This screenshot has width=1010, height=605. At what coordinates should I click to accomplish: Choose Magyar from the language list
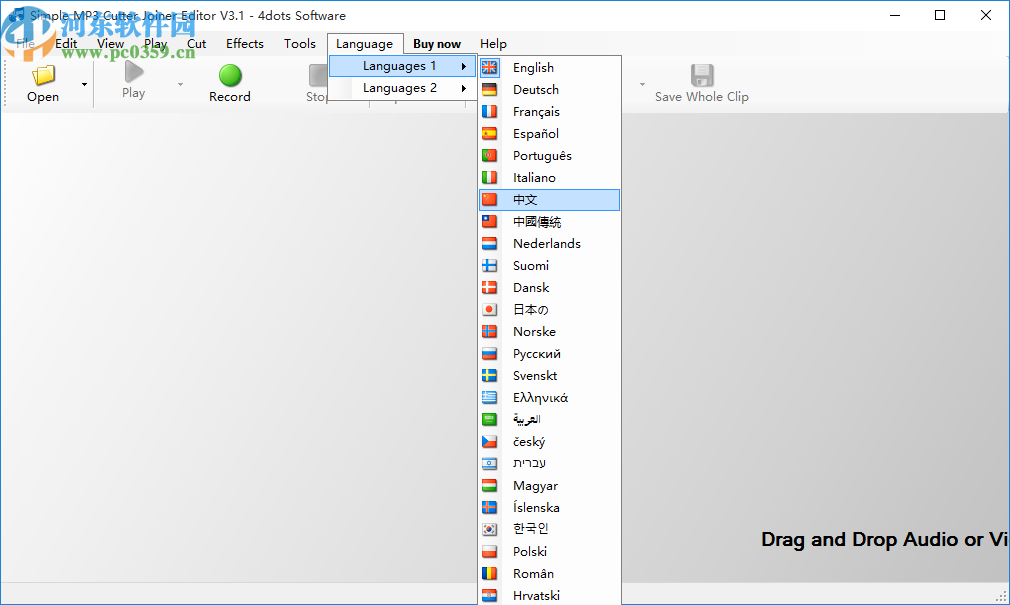click(549, 485)
